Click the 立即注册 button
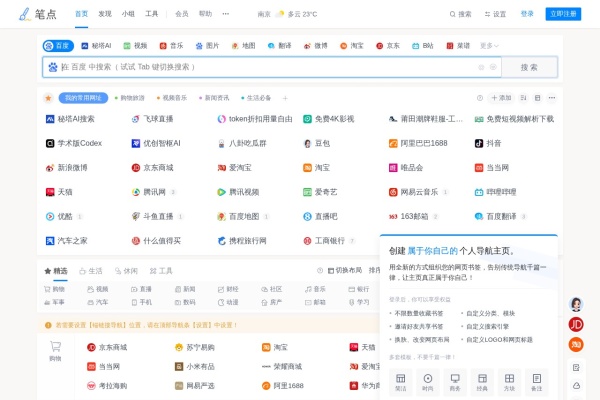The width and height of the screenshot is (600, 400). [x=563, y=14]
